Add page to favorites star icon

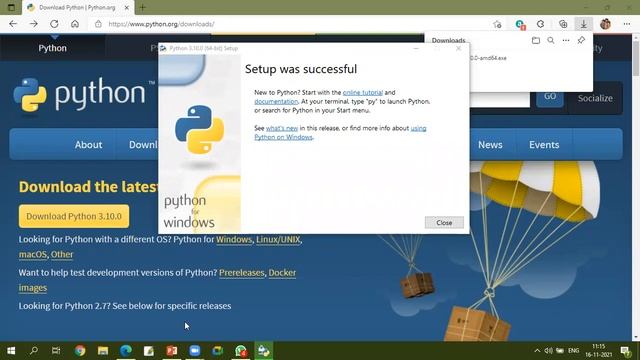click(497, 24)
